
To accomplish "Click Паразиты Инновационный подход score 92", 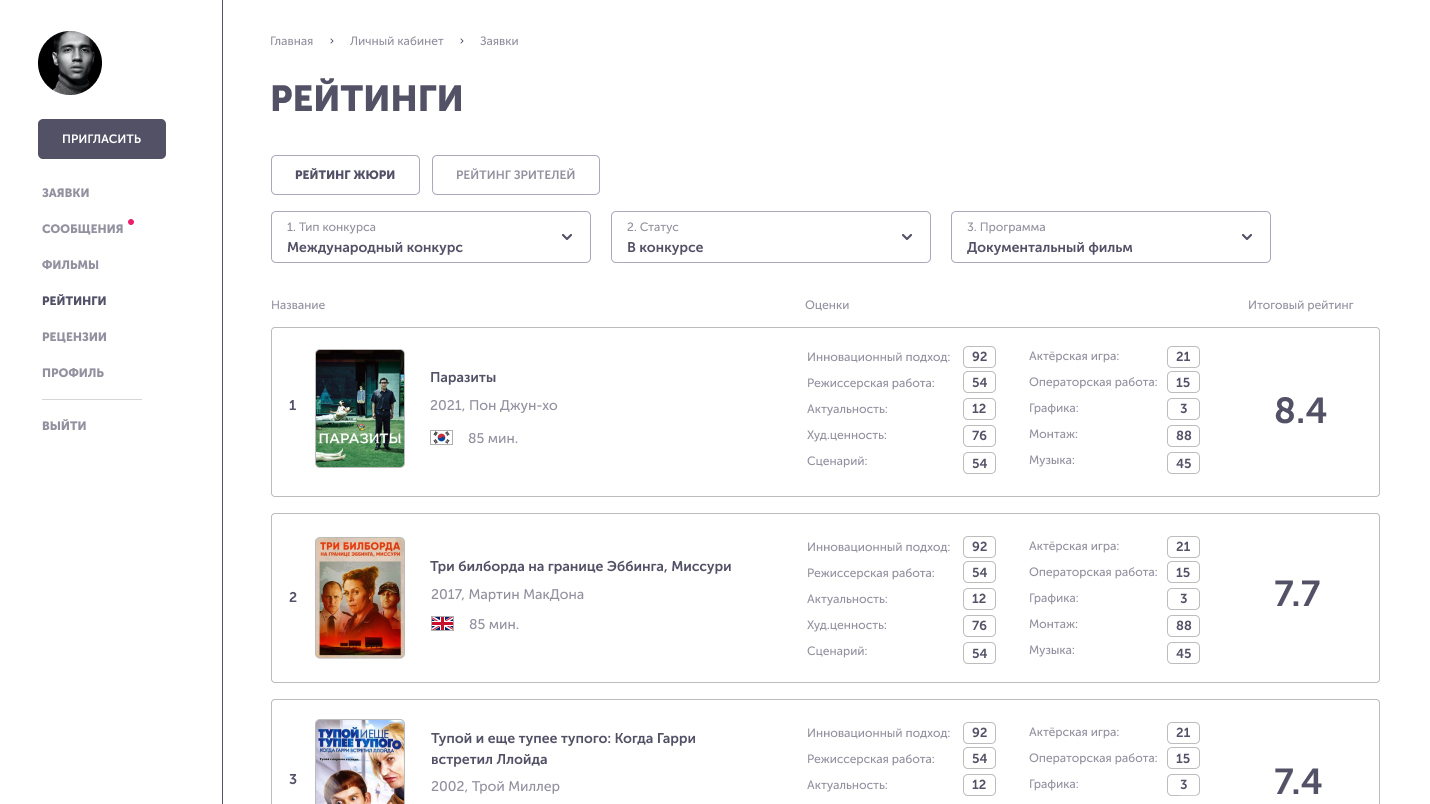I will point(979,357).
